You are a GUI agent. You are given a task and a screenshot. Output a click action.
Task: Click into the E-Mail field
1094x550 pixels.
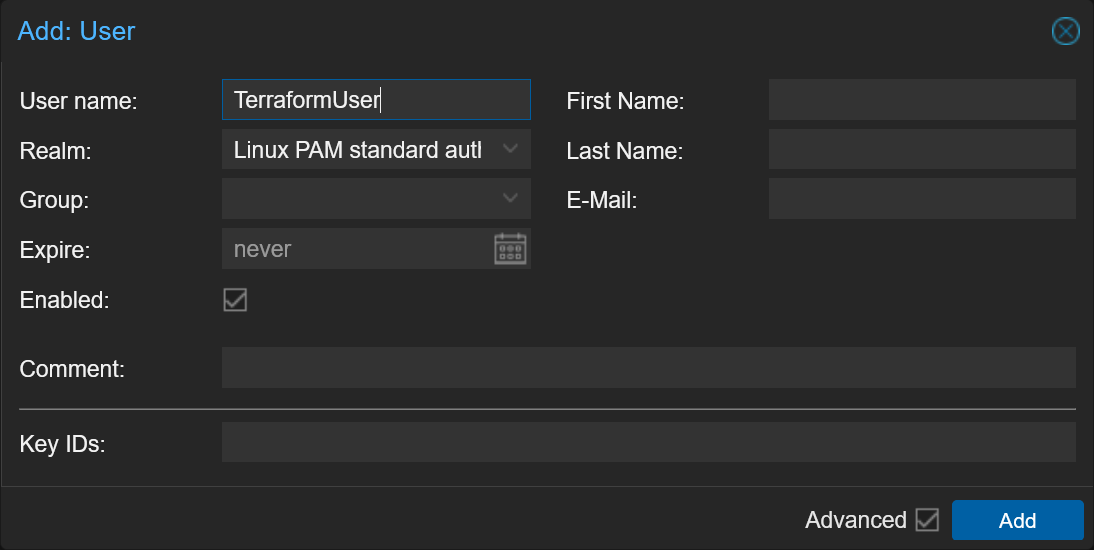click(922, 199)
